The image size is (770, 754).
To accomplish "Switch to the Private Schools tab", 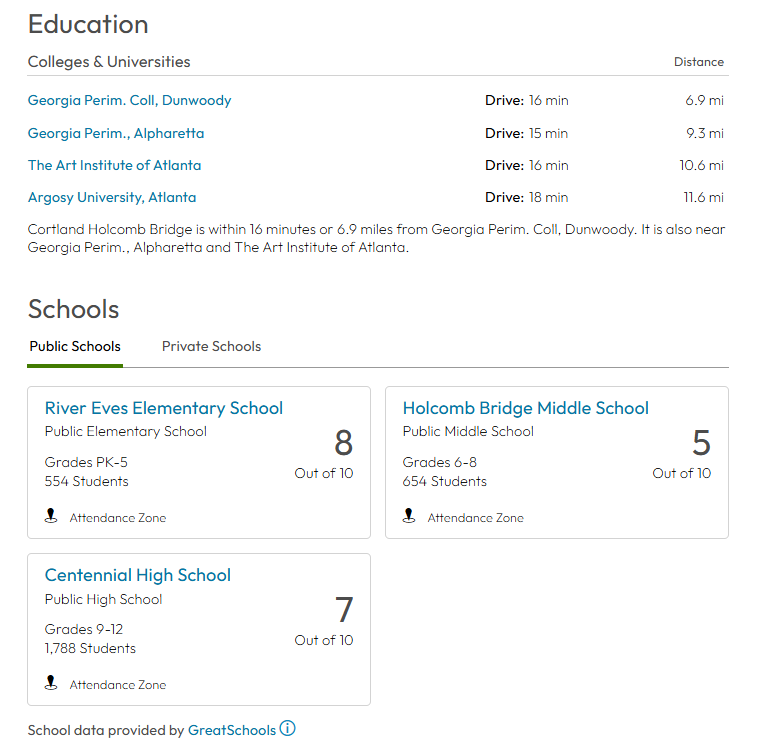I will [x=211, y=347].
